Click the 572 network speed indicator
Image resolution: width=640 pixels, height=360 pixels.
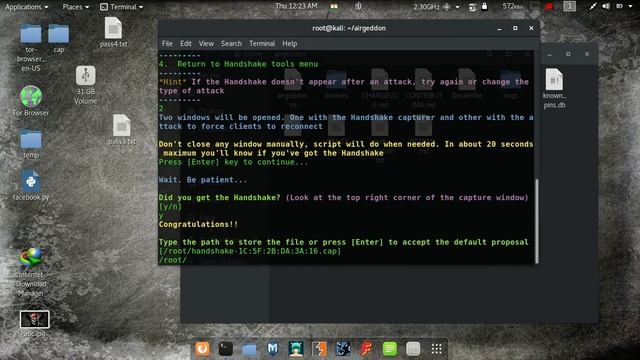512,6
